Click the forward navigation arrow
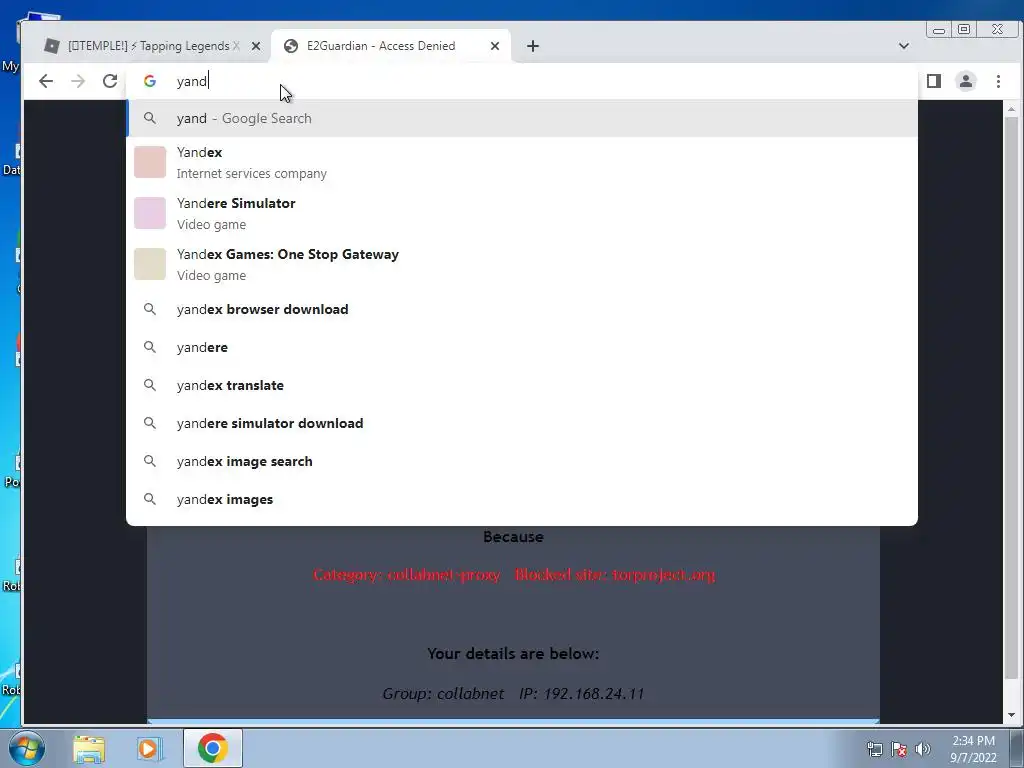 click(78, 81)
